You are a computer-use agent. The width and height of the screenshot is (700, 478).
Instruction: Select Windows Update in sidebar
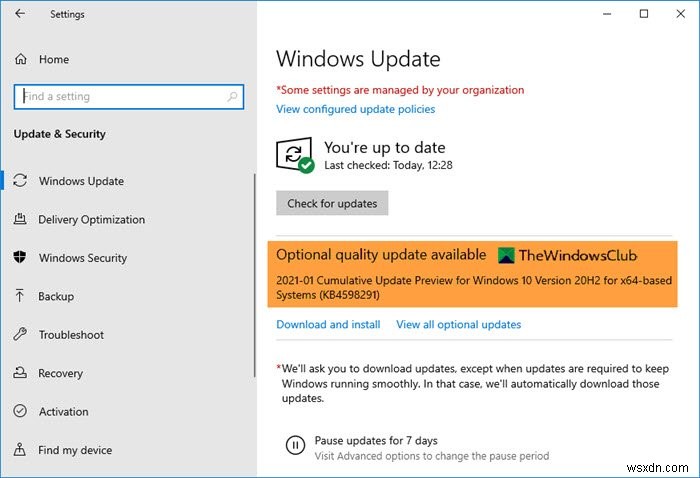tap(81, 181)
